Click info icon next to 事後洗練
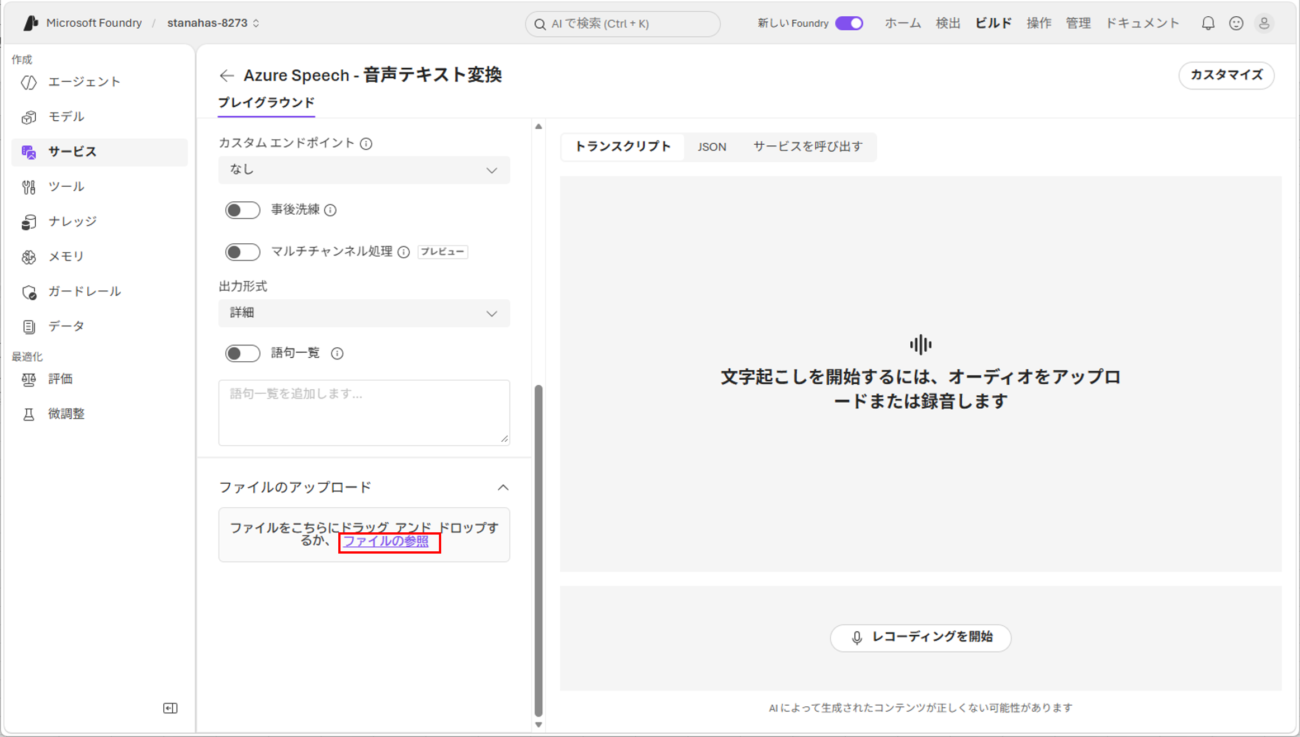 (330, 210)
